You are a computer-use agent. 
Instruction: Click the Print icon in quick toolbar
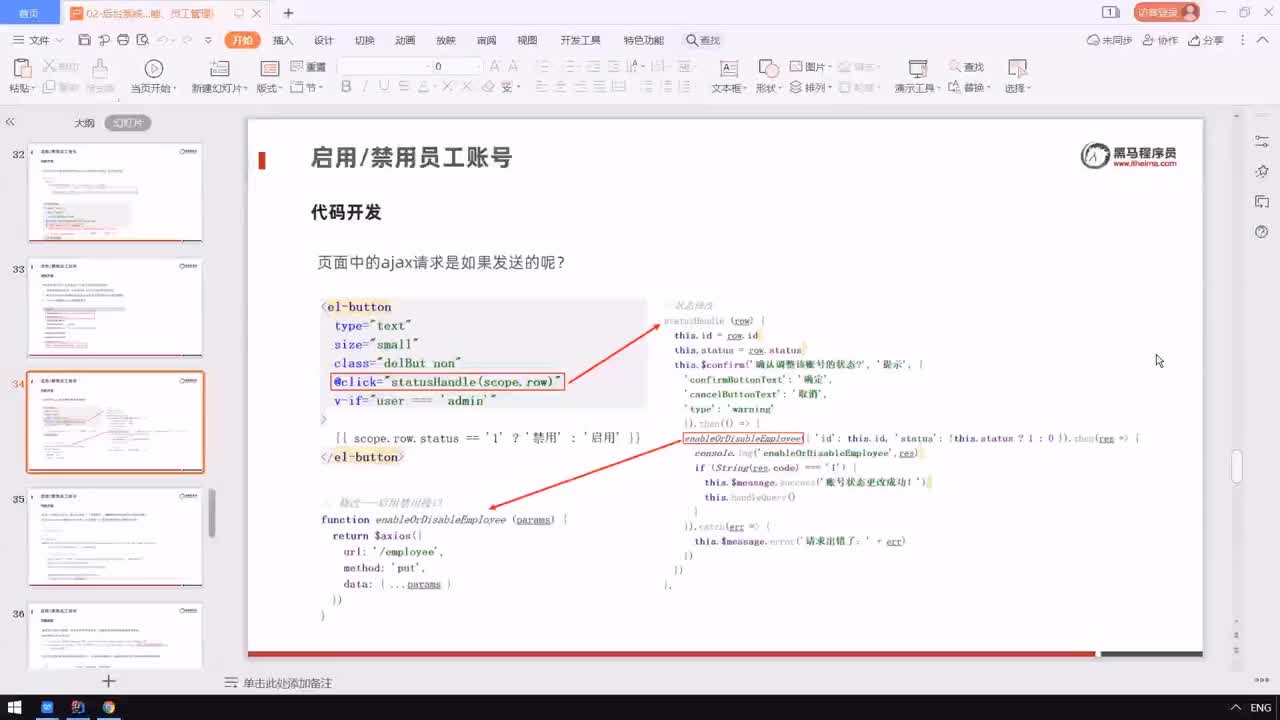point(123,40)
